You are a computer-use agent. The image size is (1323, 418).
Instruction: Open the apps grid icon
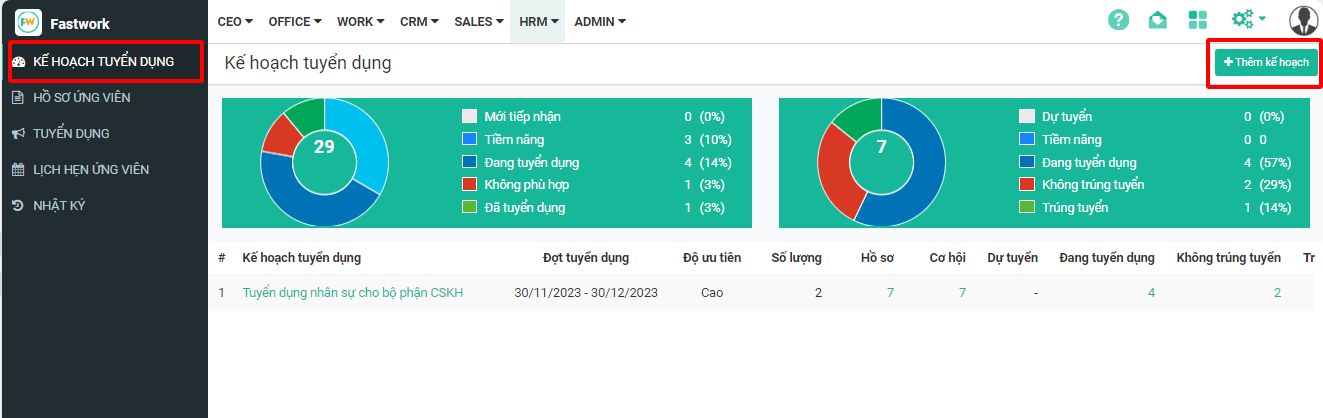pos(1197,21)
